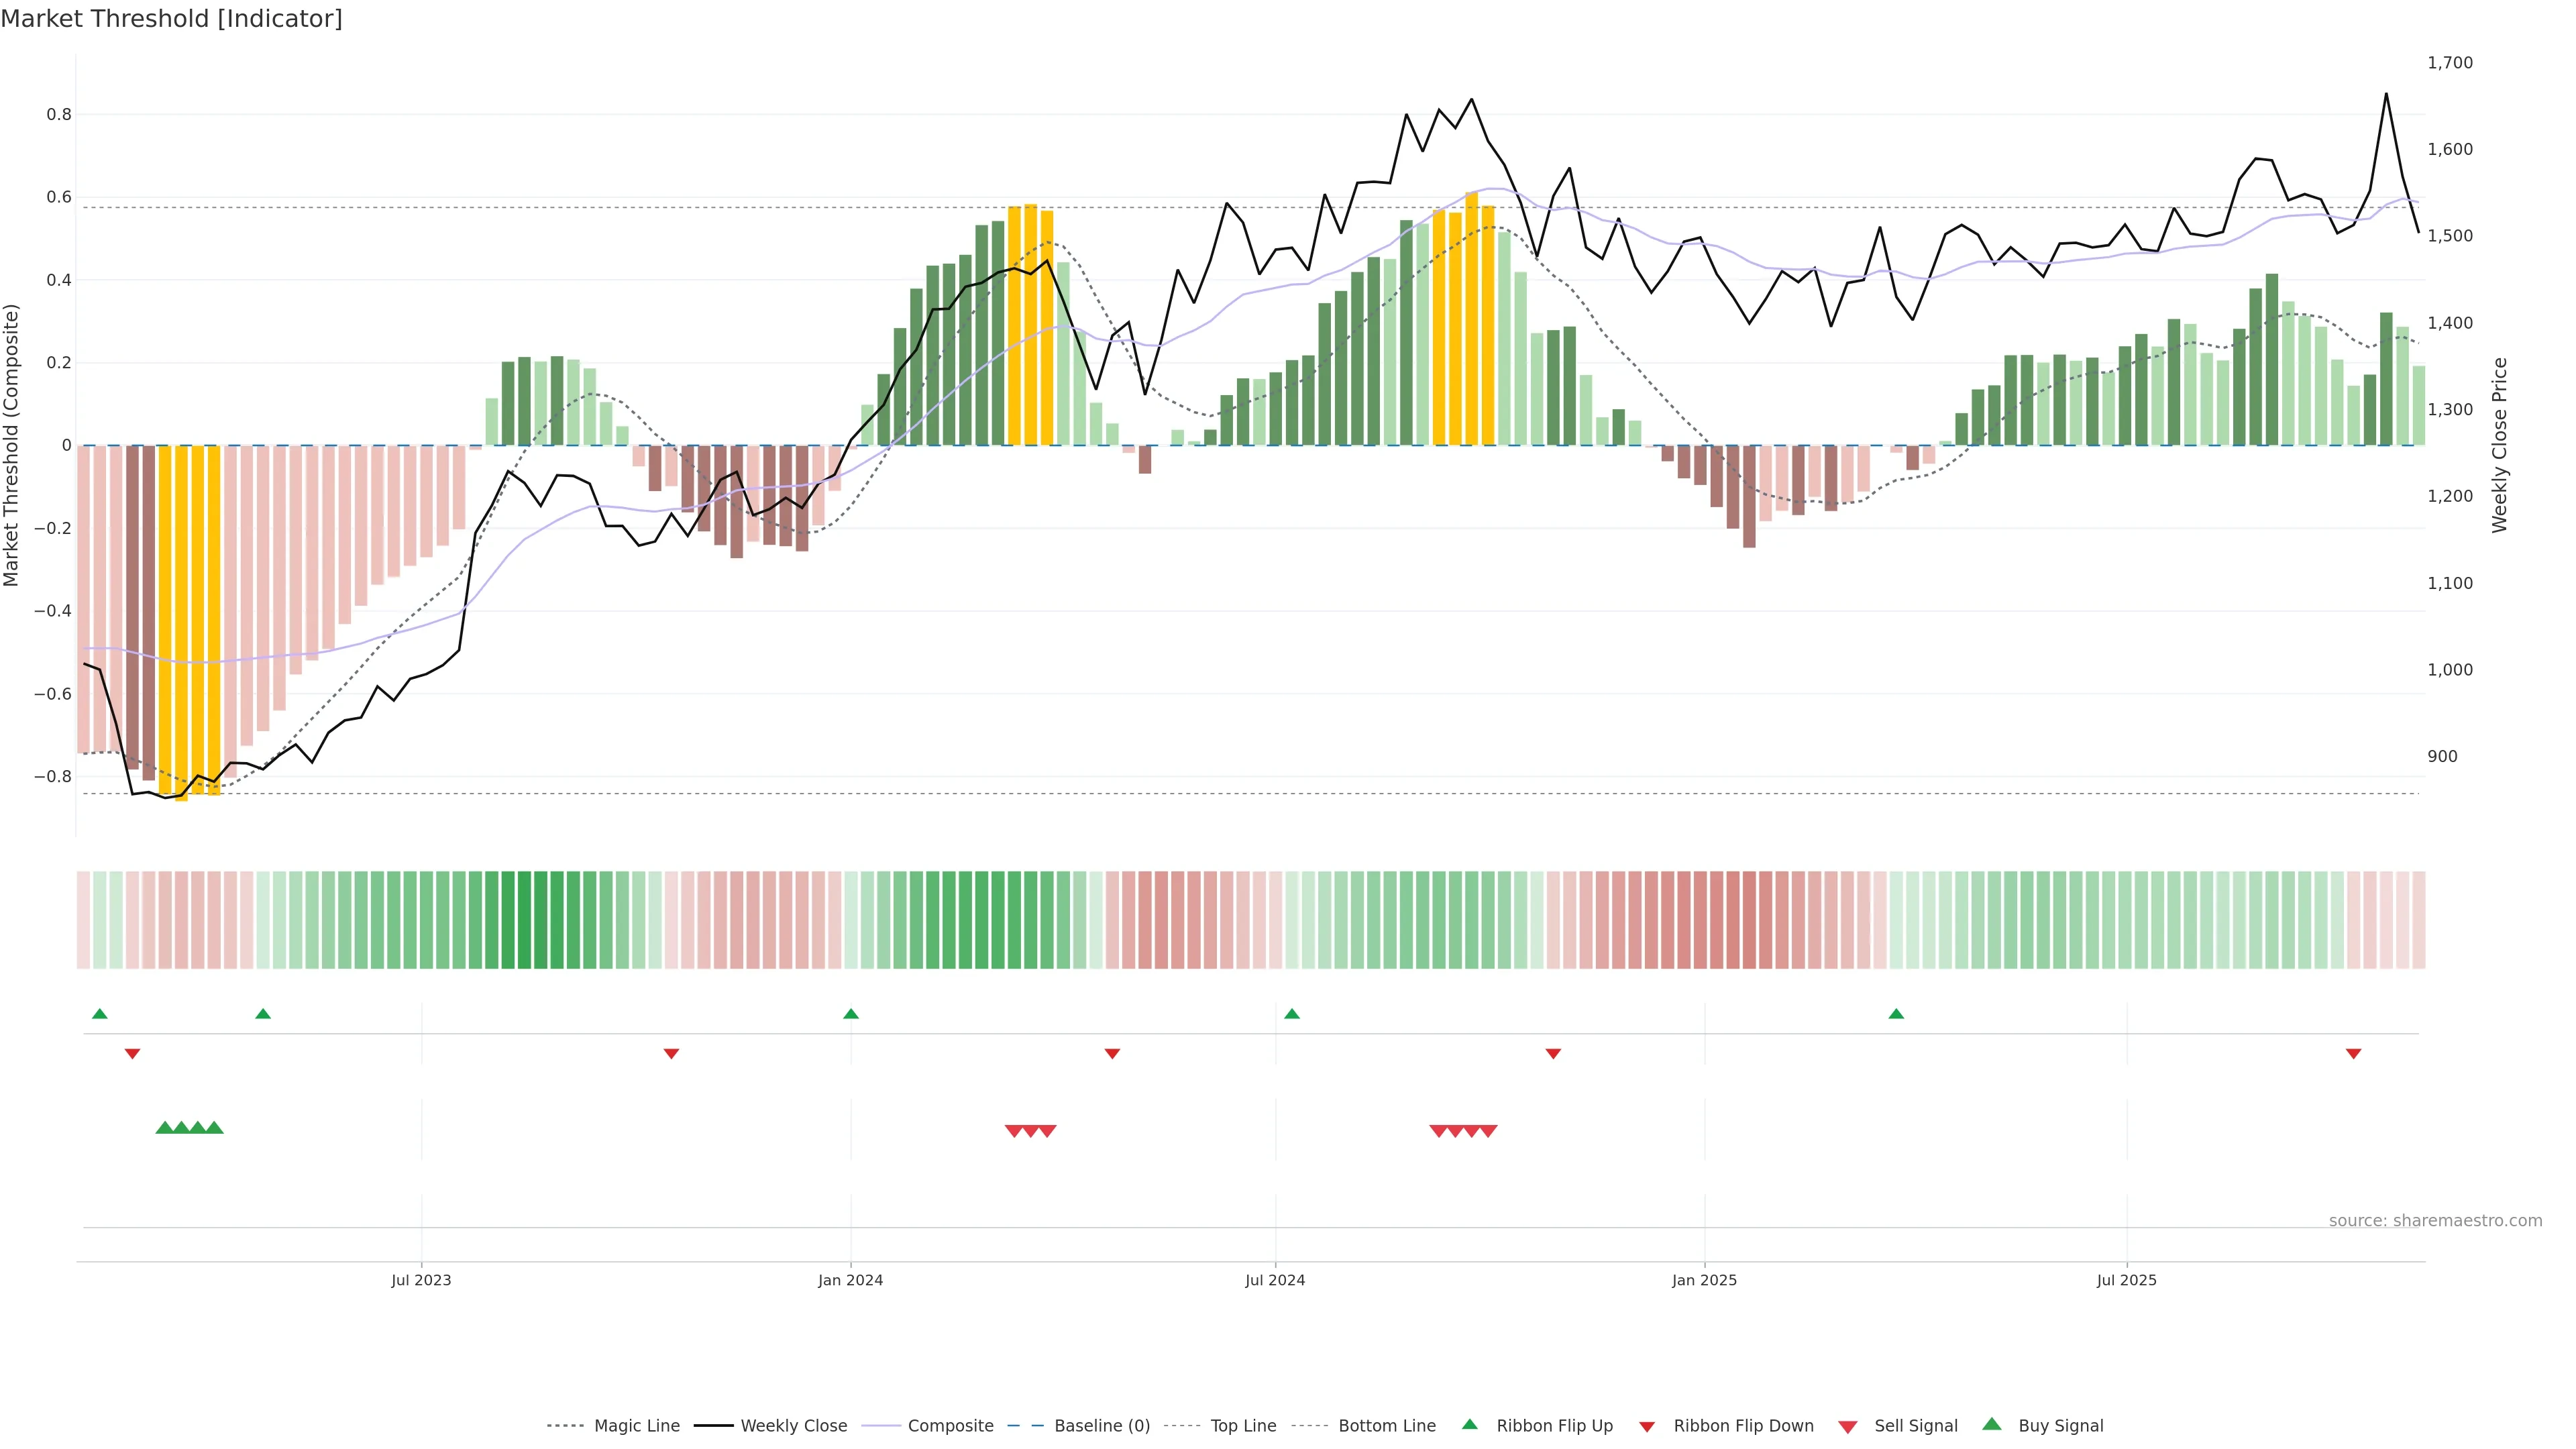
Task: Click ribbon flip up marker at January 2024
Action: point(851,1014)
